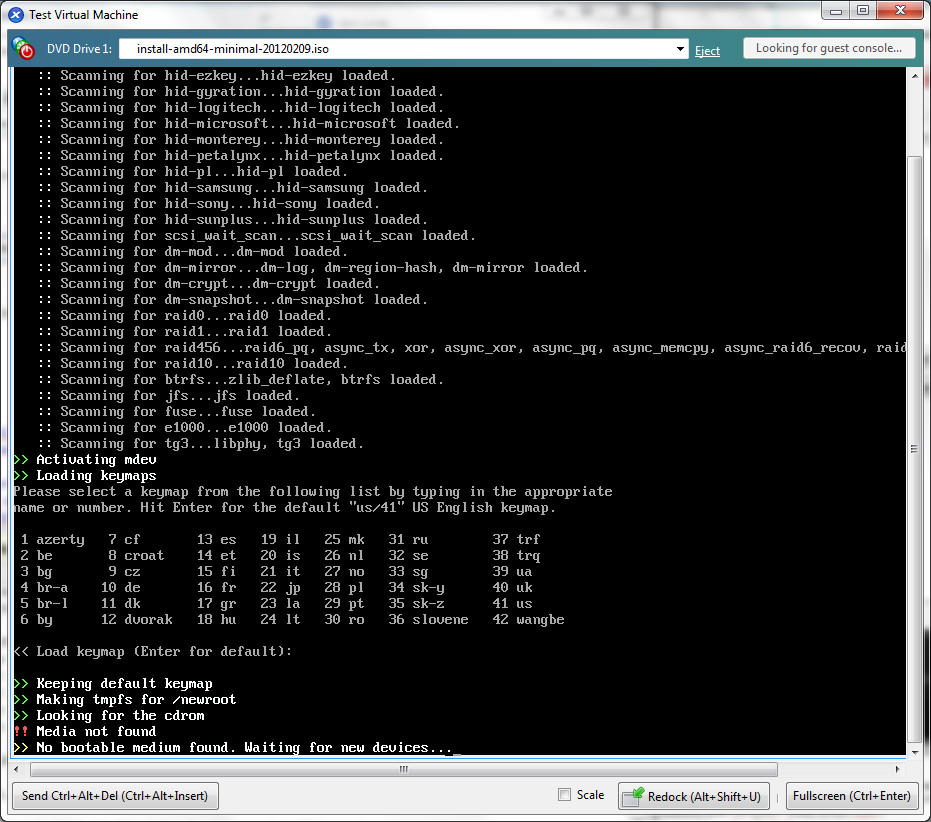Switch console to Fullscreen mode
This screenshot has height=822, width=931.
851,796
